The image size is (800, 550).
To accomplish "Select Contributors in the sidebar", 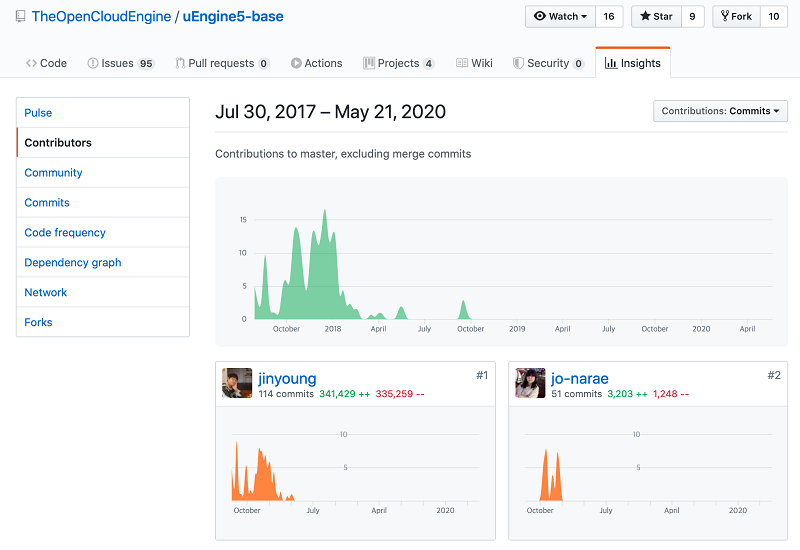I will pyautogui.click(x=103, y=143).
